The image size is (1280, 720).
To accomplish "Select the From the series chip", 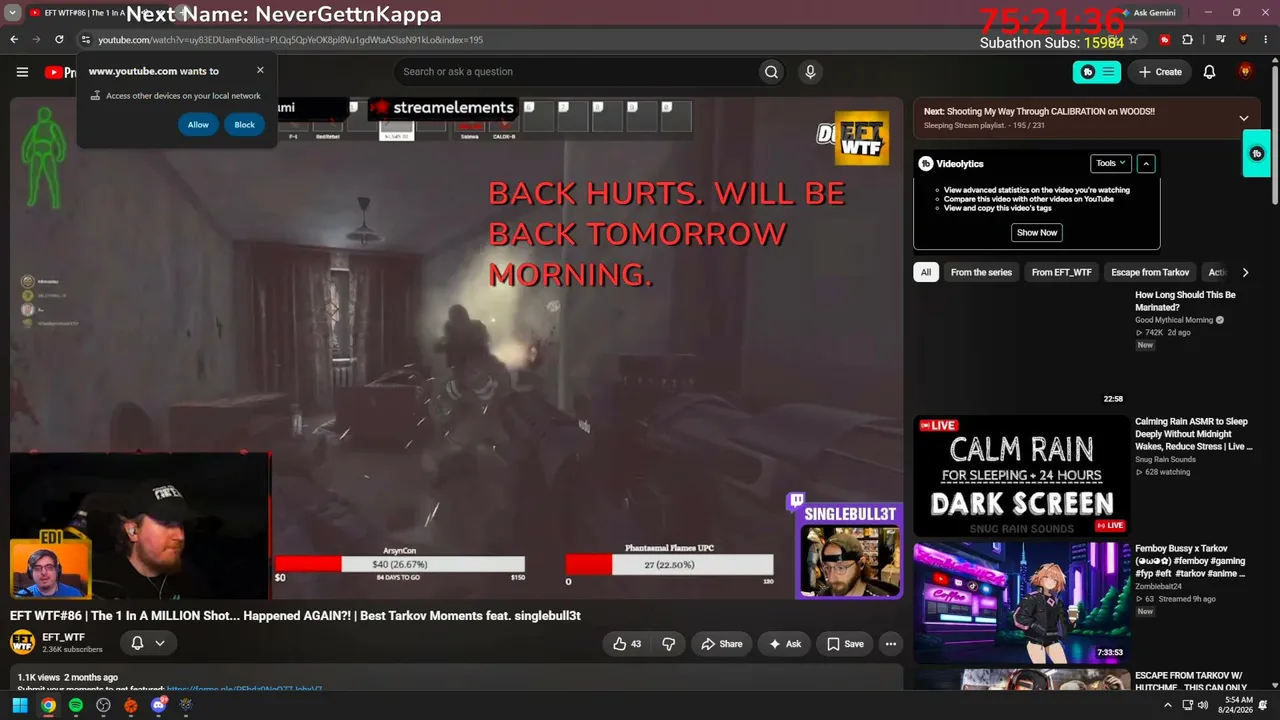I will pos(981,272).
